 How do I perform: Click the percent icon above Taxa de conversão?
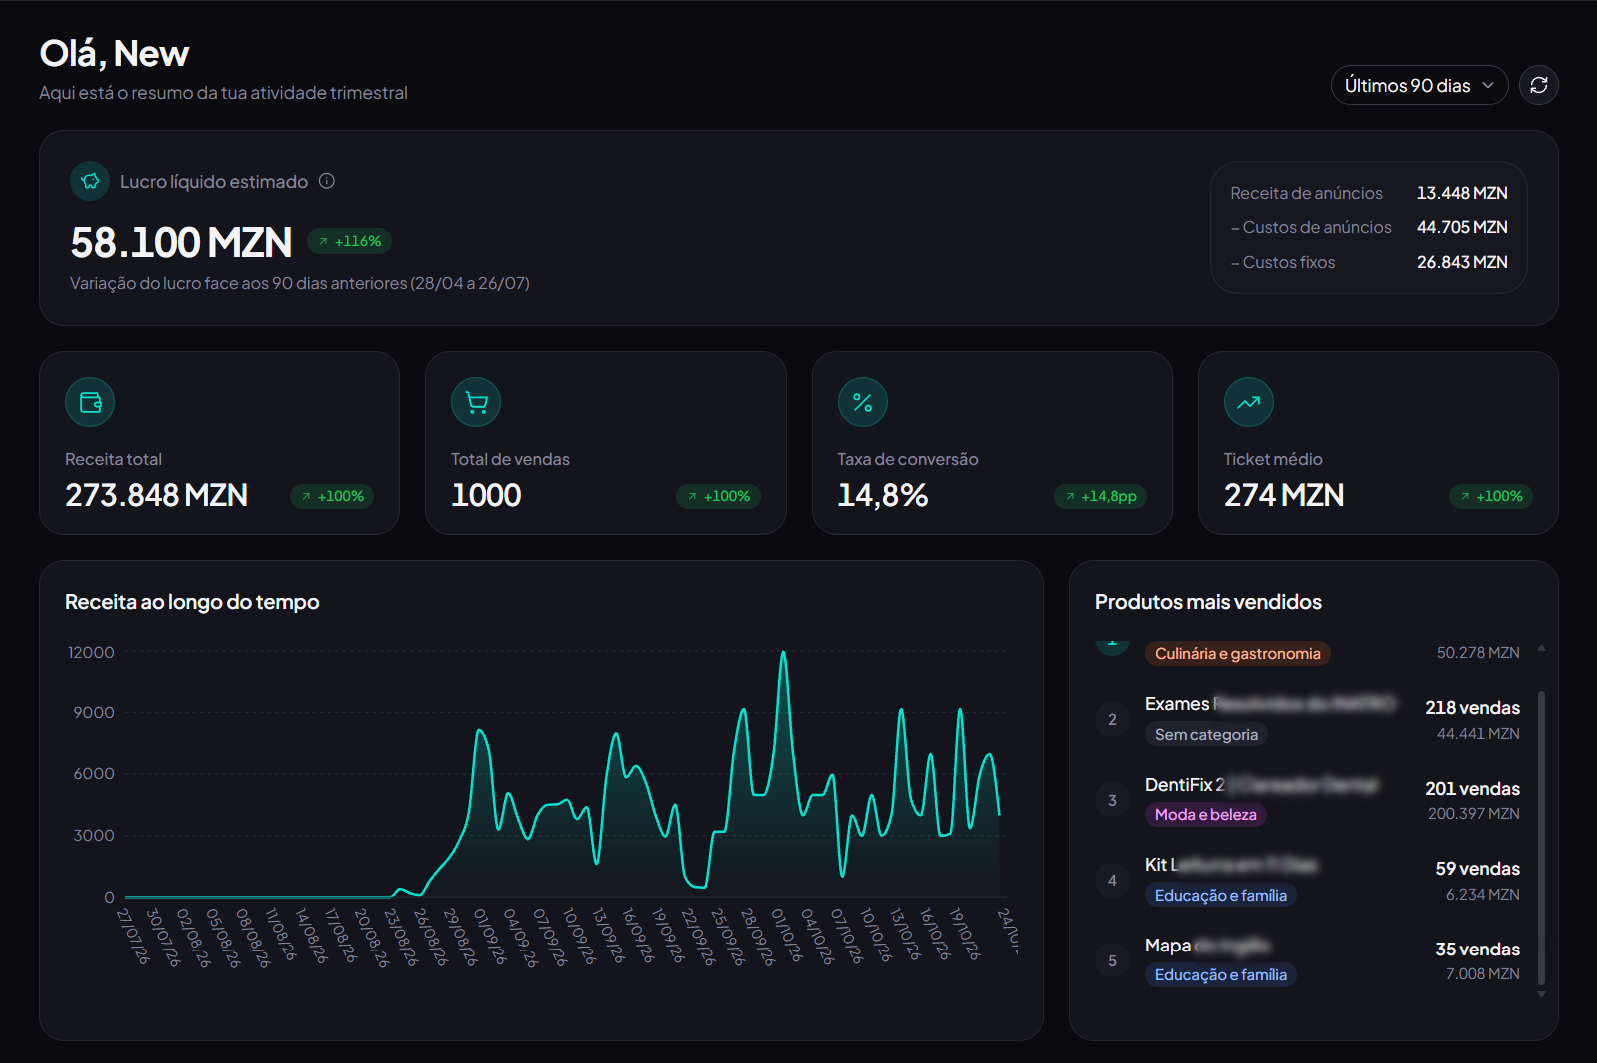862,402
